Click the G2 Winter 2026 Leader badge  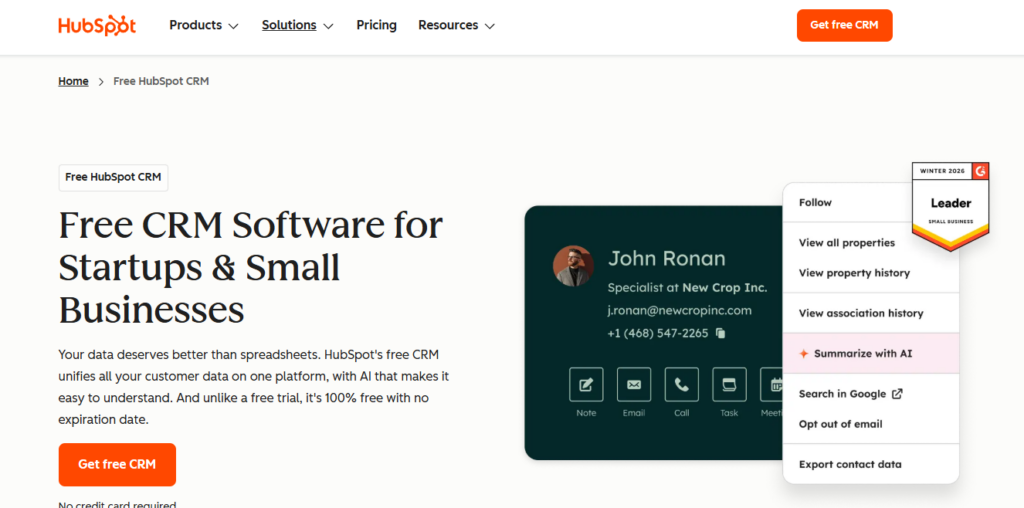click(950, 206)
